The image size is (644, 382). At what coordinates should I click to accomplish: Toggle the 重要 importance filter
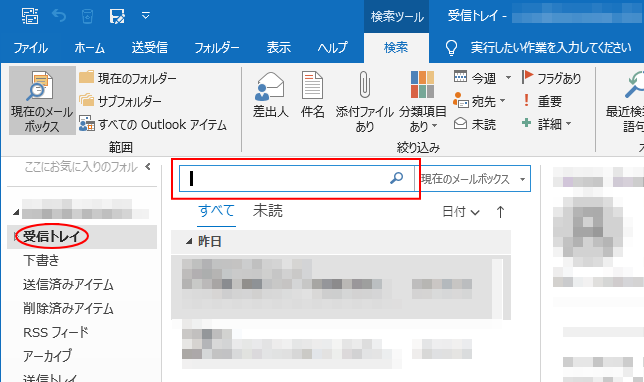point(542,101)
